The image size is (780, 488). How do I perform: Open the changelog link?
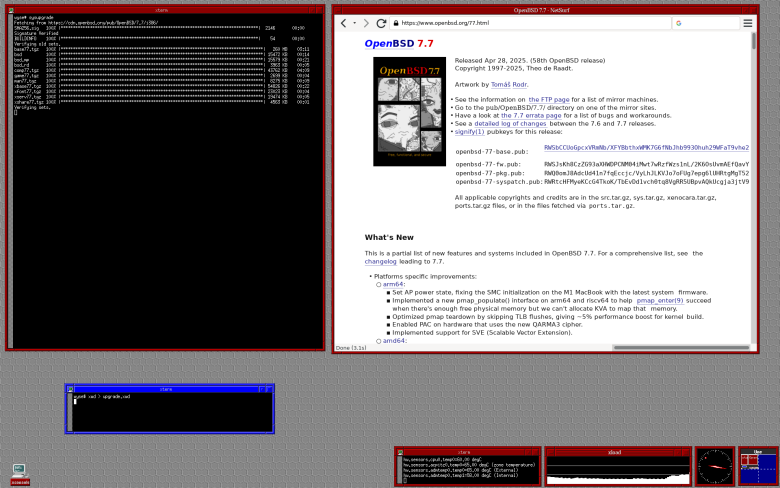[x=381, y=262]
